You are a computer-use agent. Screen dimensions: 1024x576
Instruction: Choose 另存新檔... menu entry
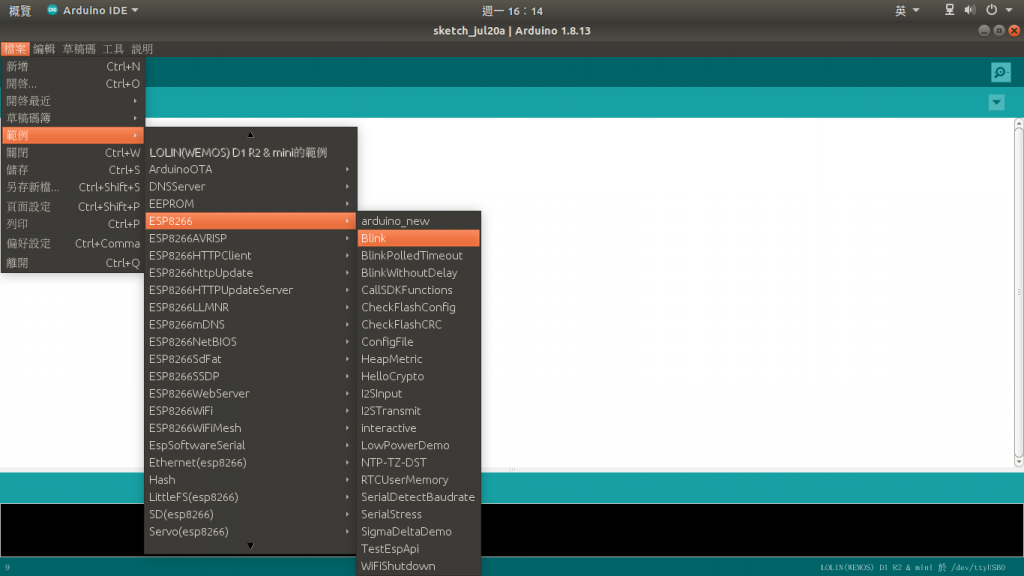pos(72,187)
